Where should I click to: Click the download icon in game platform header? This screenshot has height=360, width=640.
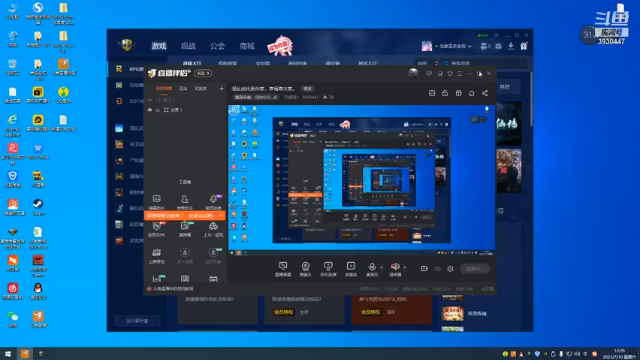(x=511, y=46)
